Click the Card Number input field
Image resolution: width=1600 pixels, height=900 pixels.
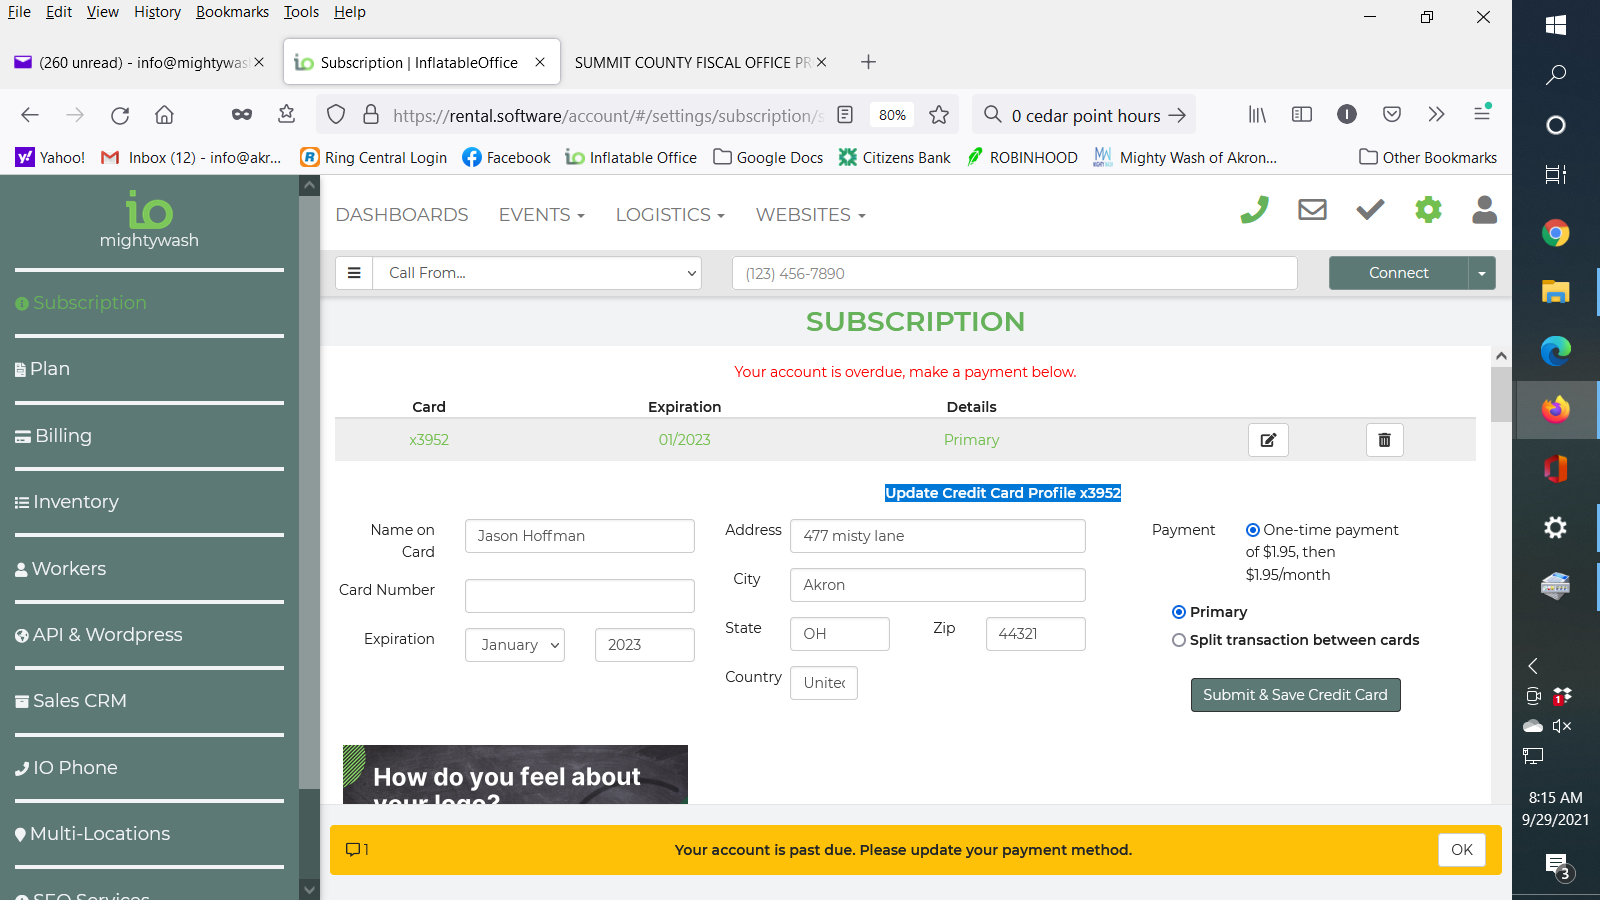(579, 596)
